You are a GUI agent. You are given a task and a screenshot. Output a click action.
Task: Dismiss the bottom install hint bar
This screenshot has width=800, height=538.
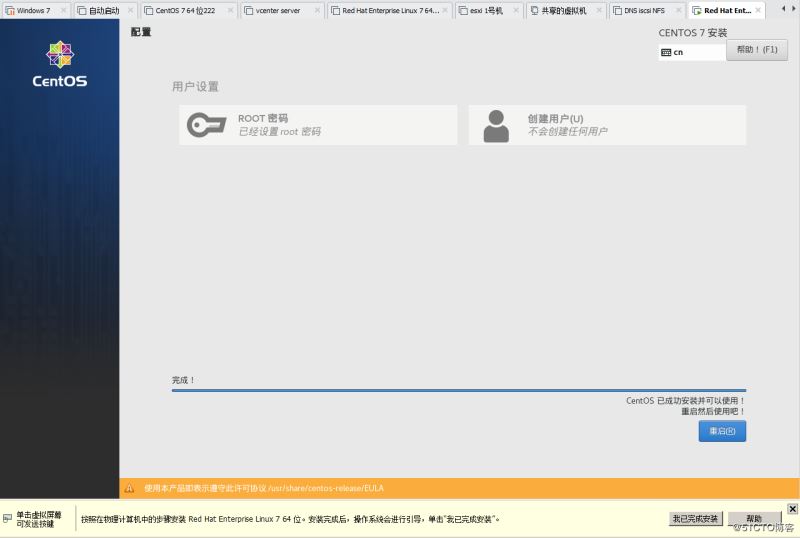[792, 509]
